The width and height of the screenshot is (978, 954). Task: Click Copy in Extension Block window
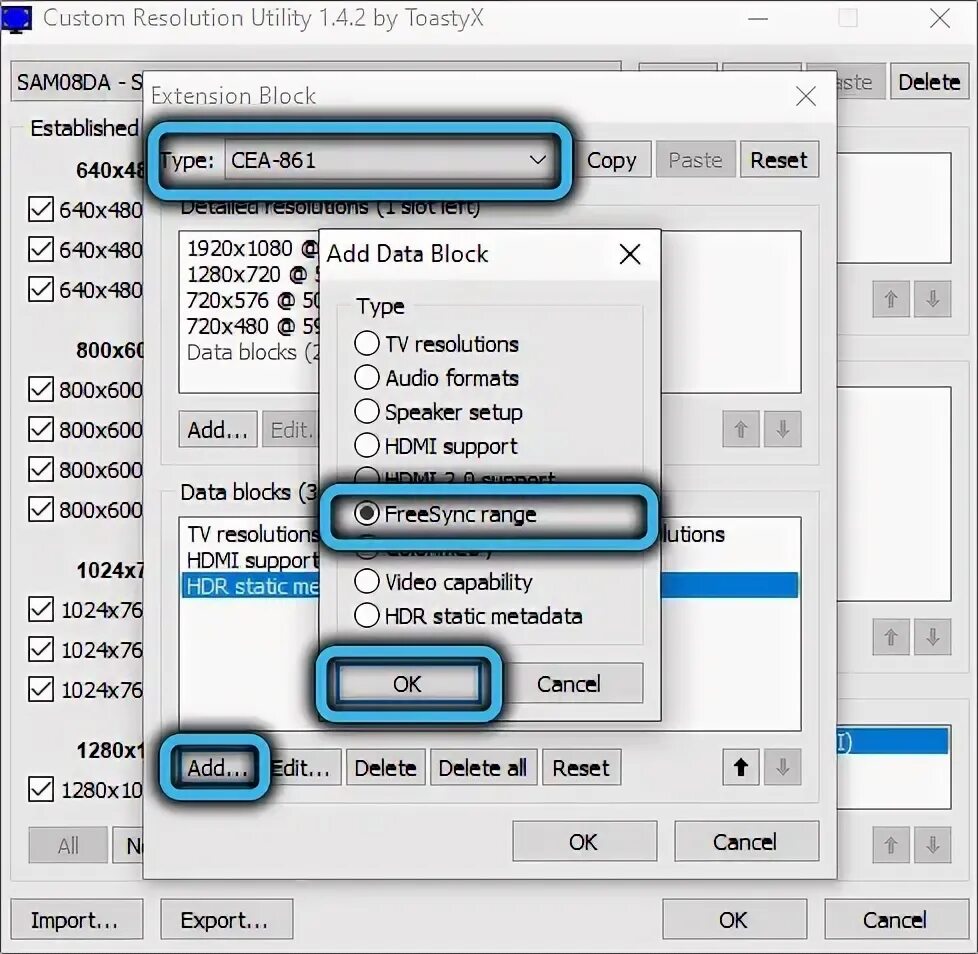[x=611, y=160]
